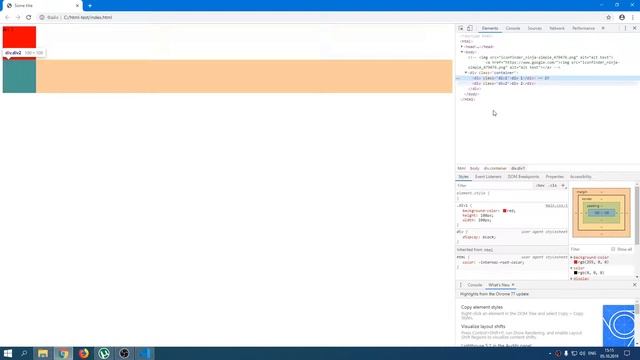
Task: Click the content size box in box model
Action: point(602,213)
